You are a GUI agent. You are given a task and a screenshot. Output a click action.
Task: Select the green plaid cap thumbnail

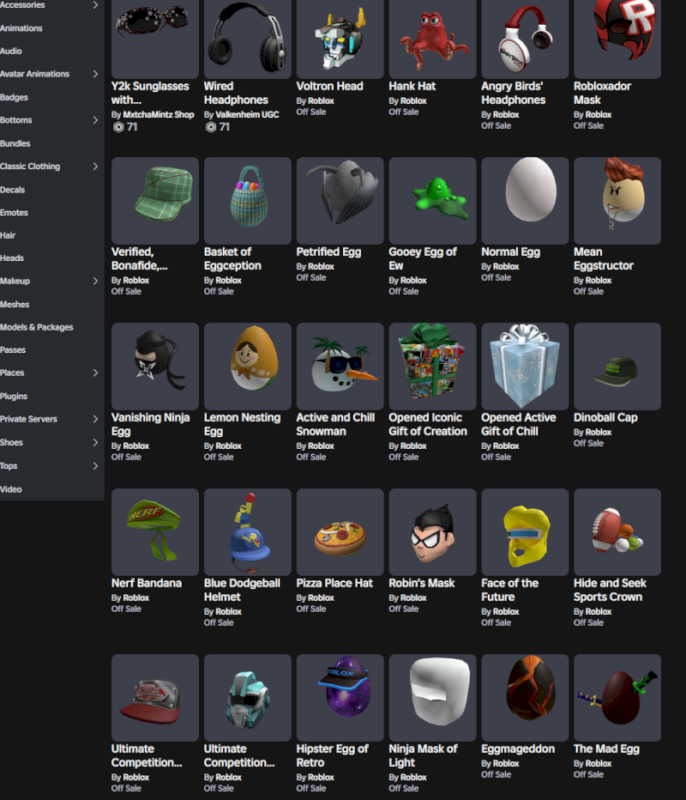155,201
